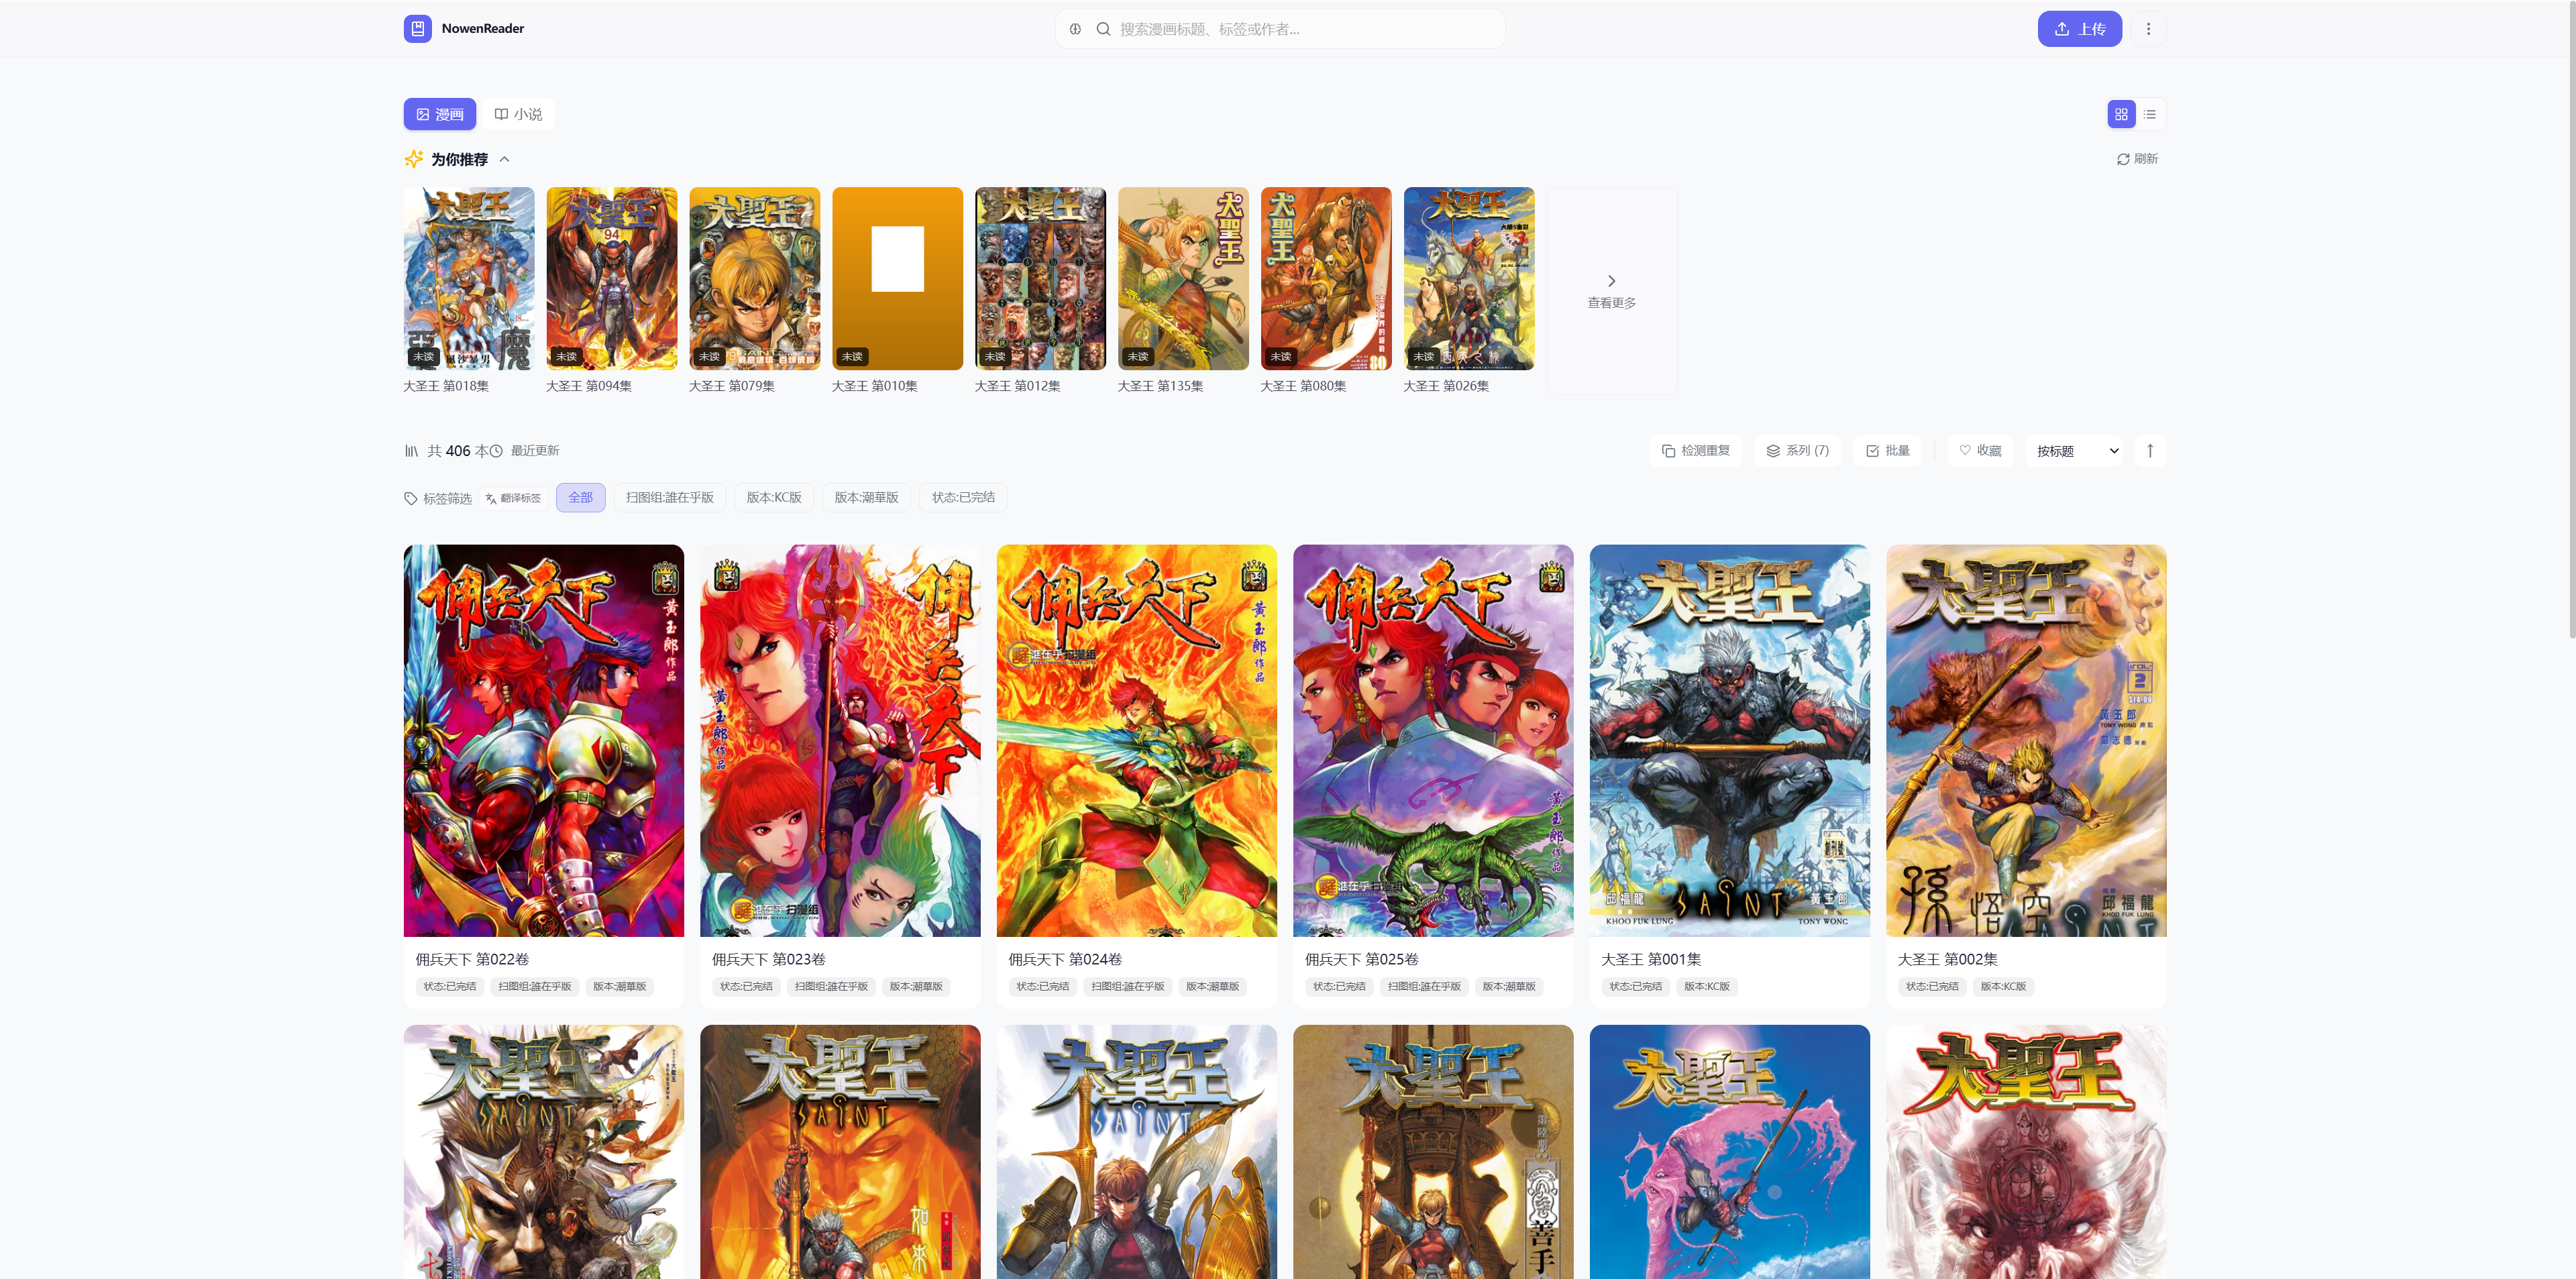Click the 最近更新 recently updated label
The width and height of the screenshot is (2576, 1279).
point(535,451)
